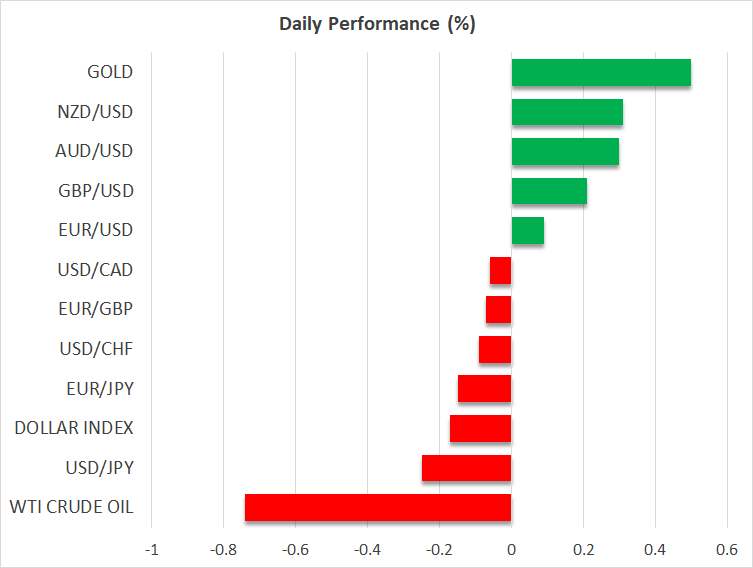The width and height of the screenshot is (753, 568).
Task: Select the EUR/JPY red bar
Action: click(x=485, y=389)
